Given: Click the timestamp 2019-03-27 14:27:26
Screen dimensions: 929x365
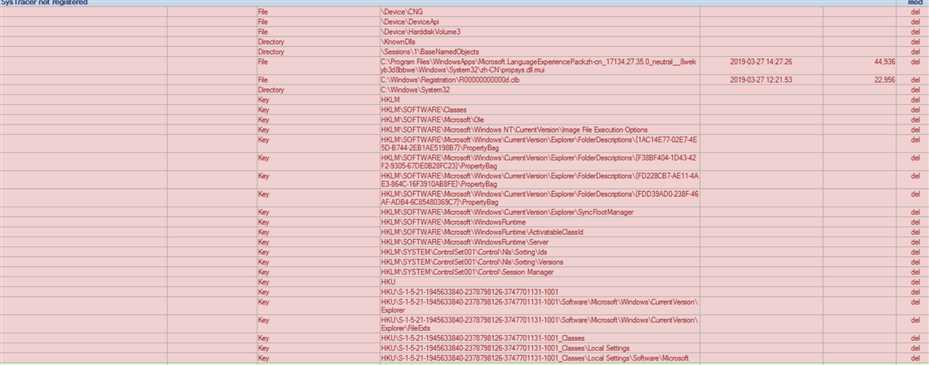Looking at the screenshot, I should point(761,61).
